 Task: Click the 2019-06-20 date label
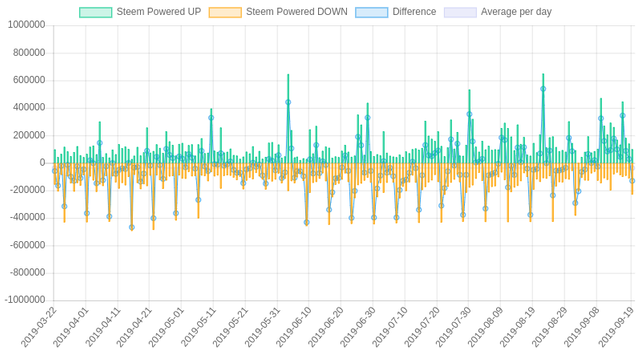326,328
